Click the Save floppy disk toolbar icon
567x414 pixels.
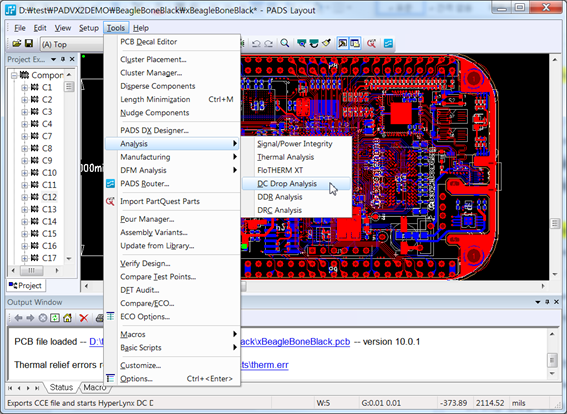pyautogui.click(x=29, y=44)
